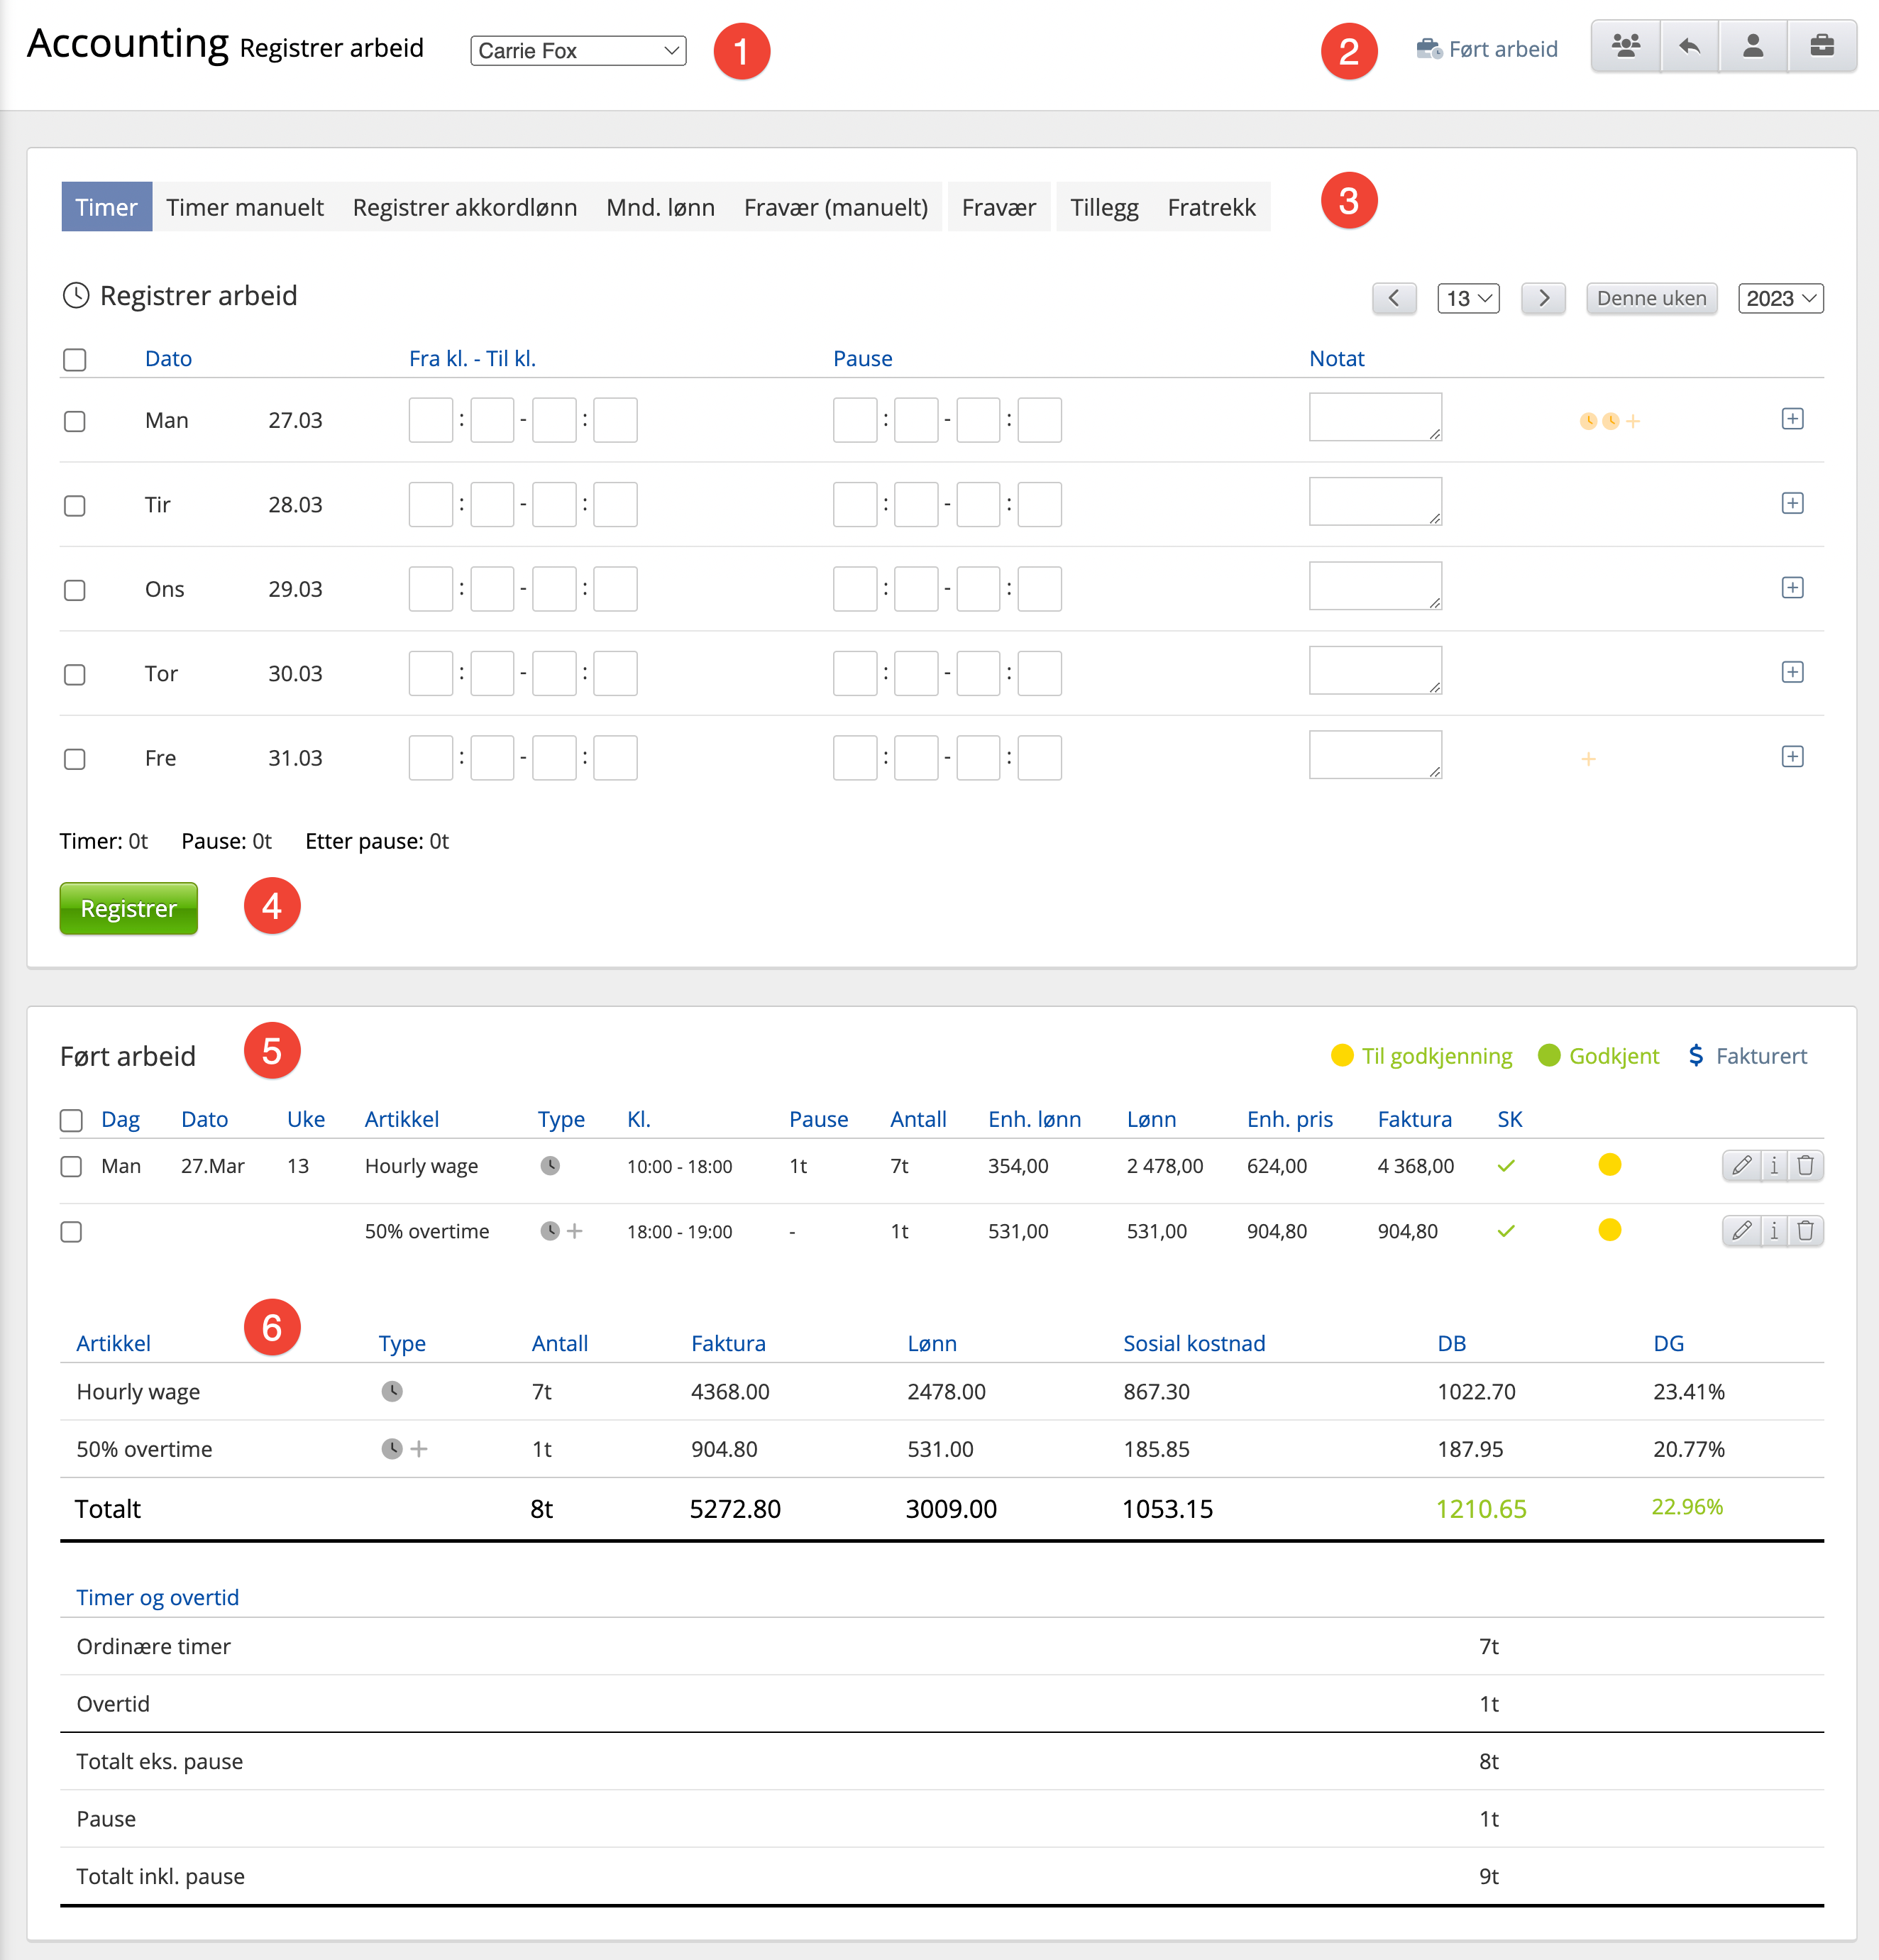Show info for Hourly wage entry
Image resolution: width=1879 pixels, height=1960 pixels.
1774,1165
